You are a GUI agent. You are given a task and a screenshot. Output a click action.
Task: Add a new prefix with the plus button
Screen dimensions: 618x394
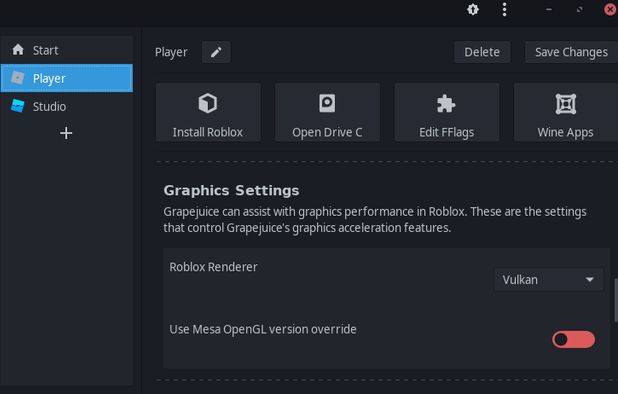pos(66,133)
